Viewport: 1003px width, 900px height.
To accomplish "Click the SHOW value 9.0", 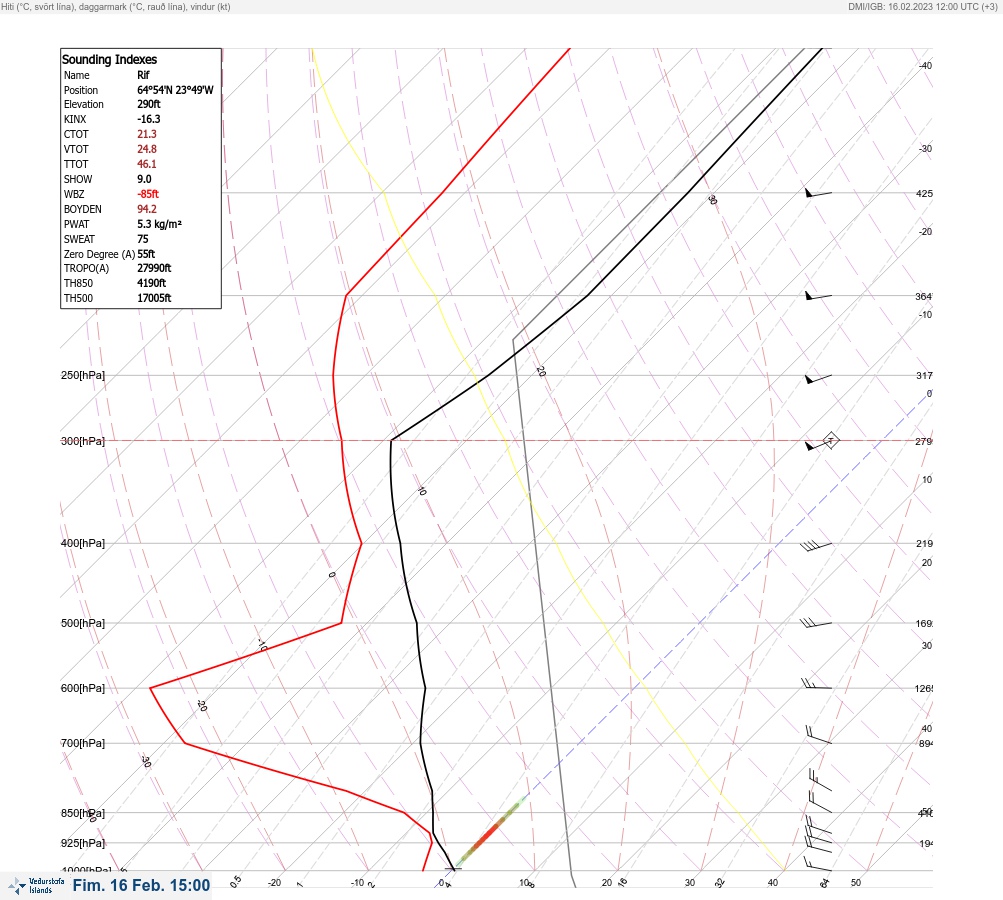I will [x=144, y=179].
